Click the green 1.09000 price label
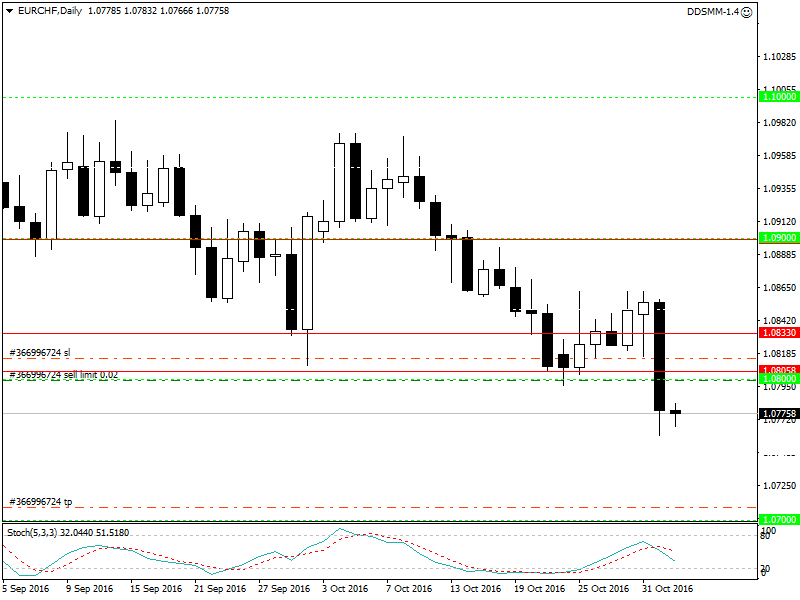Screen dimensions: 800x600 tap(779, 238)
